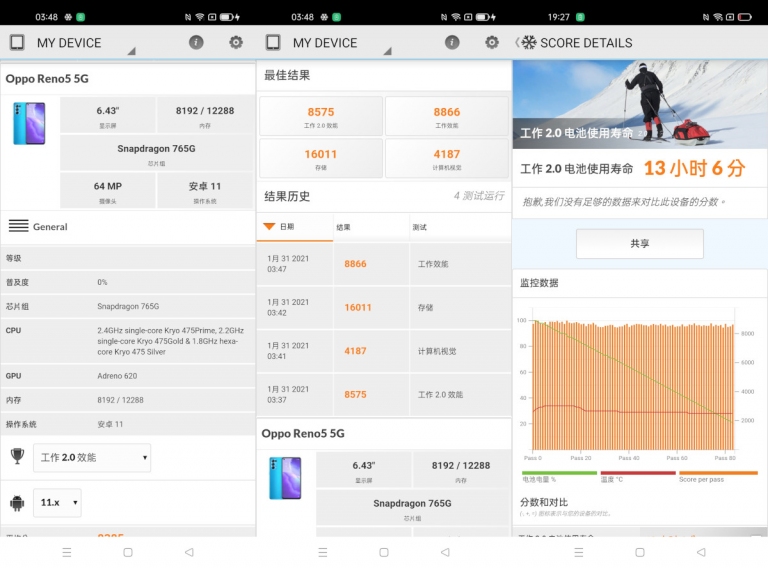Select the CPU specification row
This screenshot has width=768, height=568.
(x=128, y=341)
